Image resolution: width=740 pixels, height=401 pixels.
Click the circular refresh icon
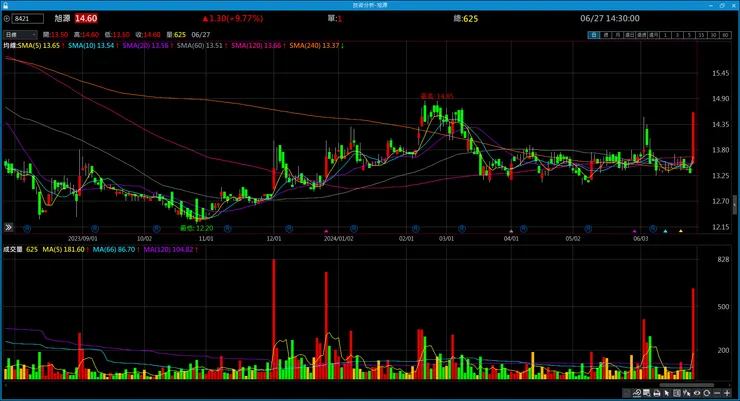point(706,393)
